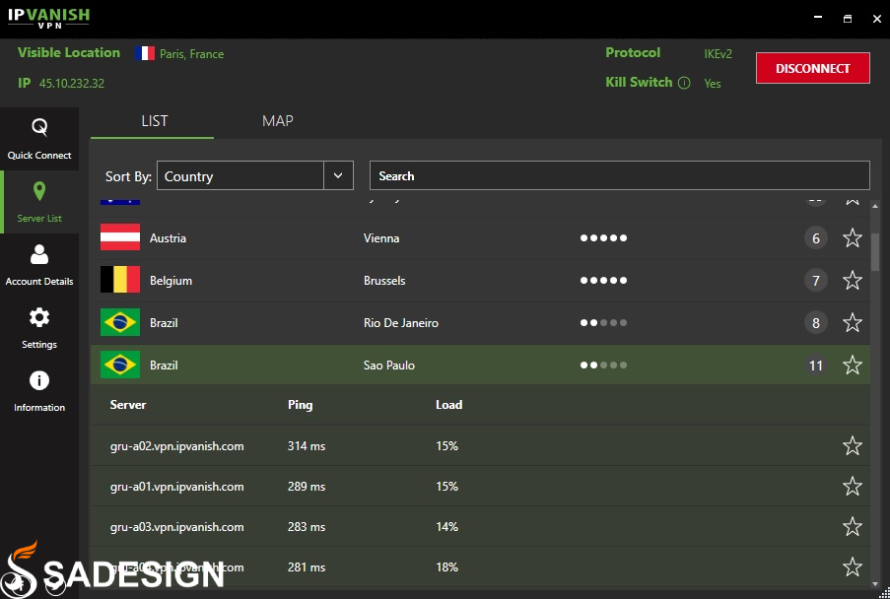Viewport: 890px width, 599px height.
Task: Click the France flag beside Paris
Action: (145, 53)
